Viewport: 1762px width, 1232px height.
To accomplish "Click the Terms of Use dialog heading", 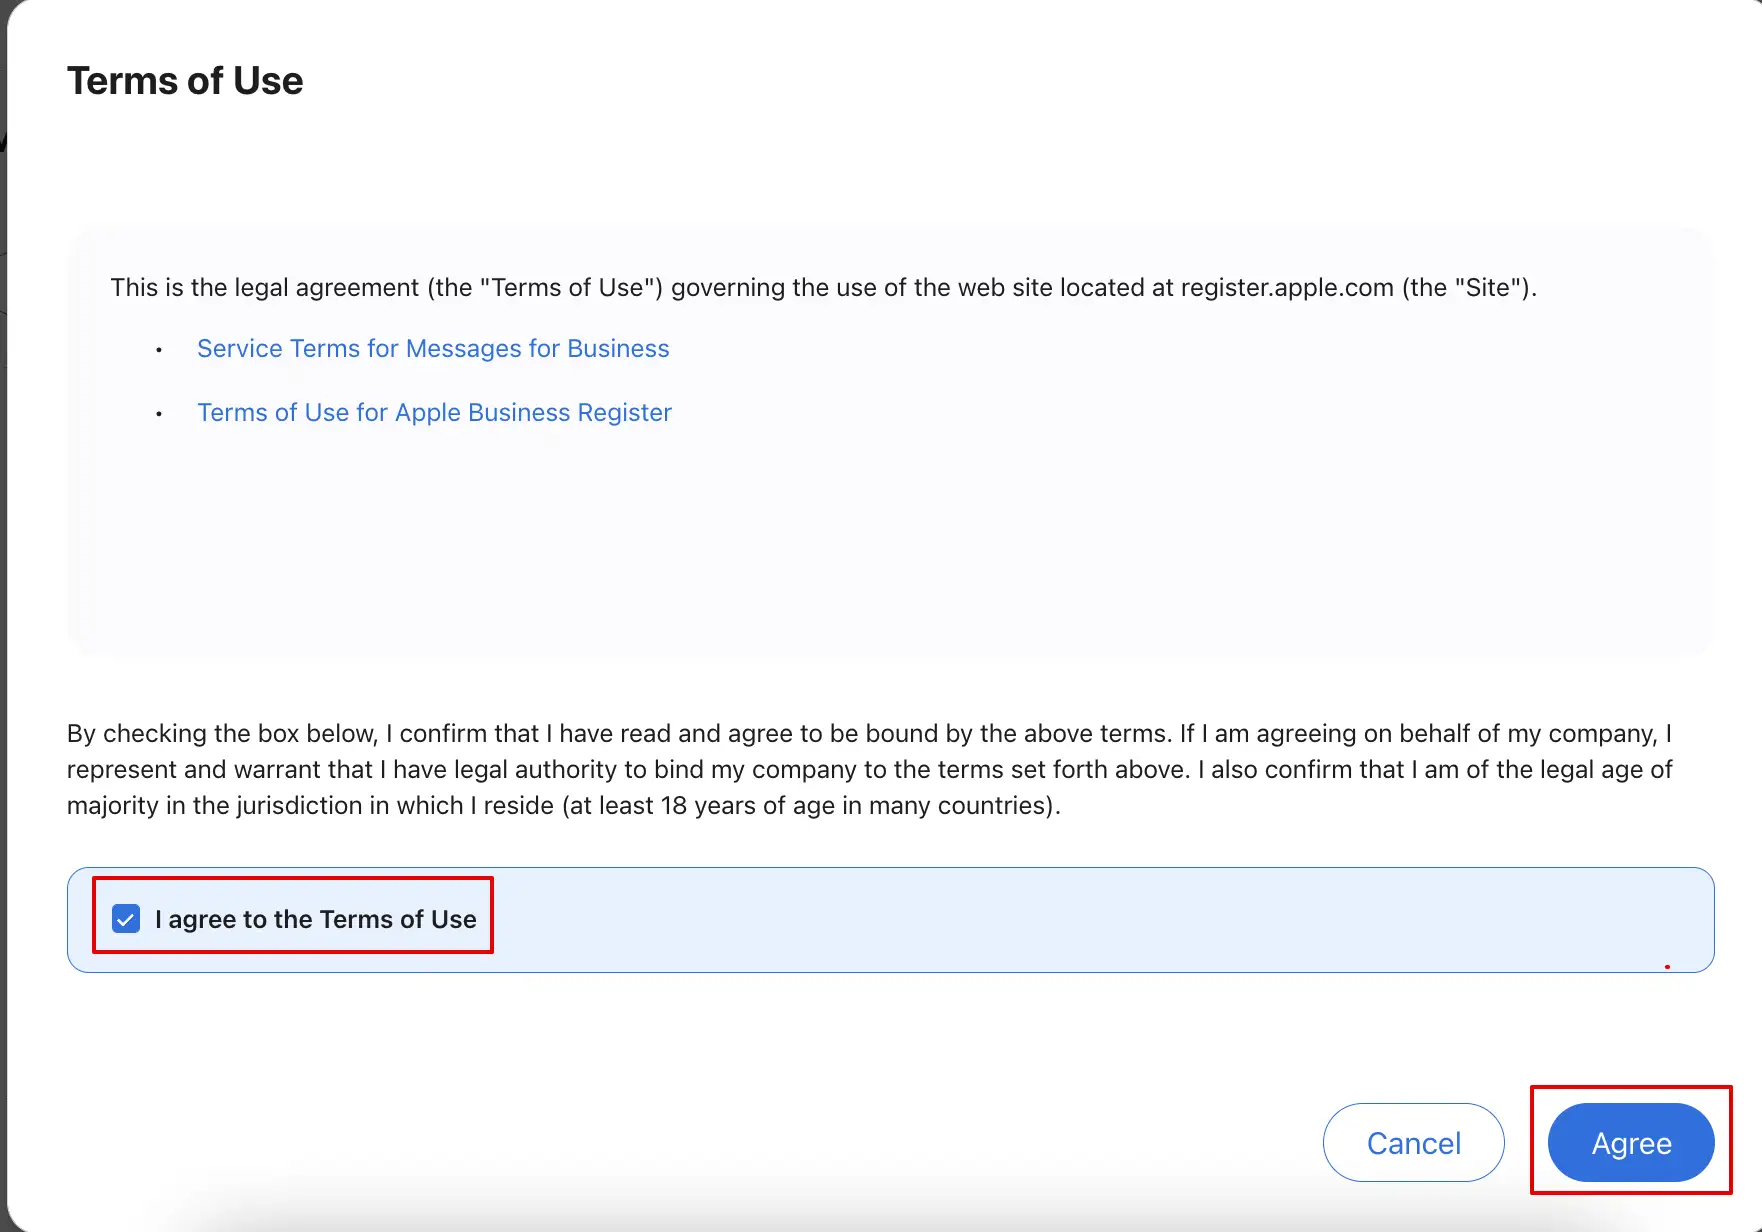I will 185,81.
